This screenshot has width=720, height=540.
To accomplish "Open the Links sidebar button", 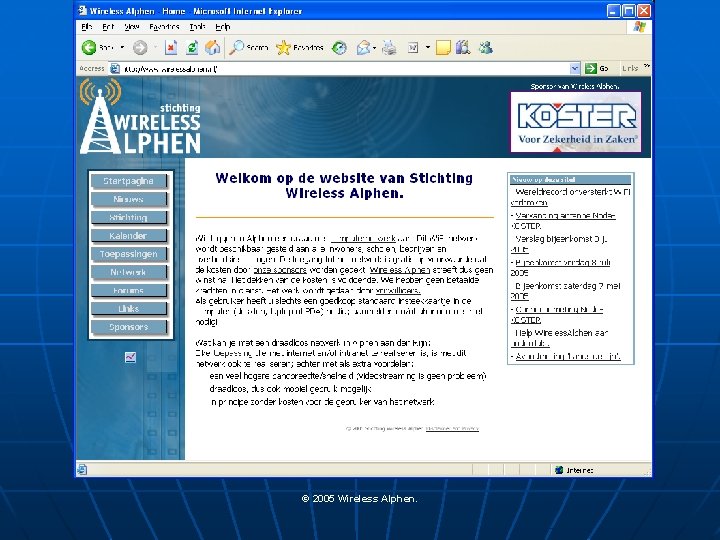I will [129, 309].
